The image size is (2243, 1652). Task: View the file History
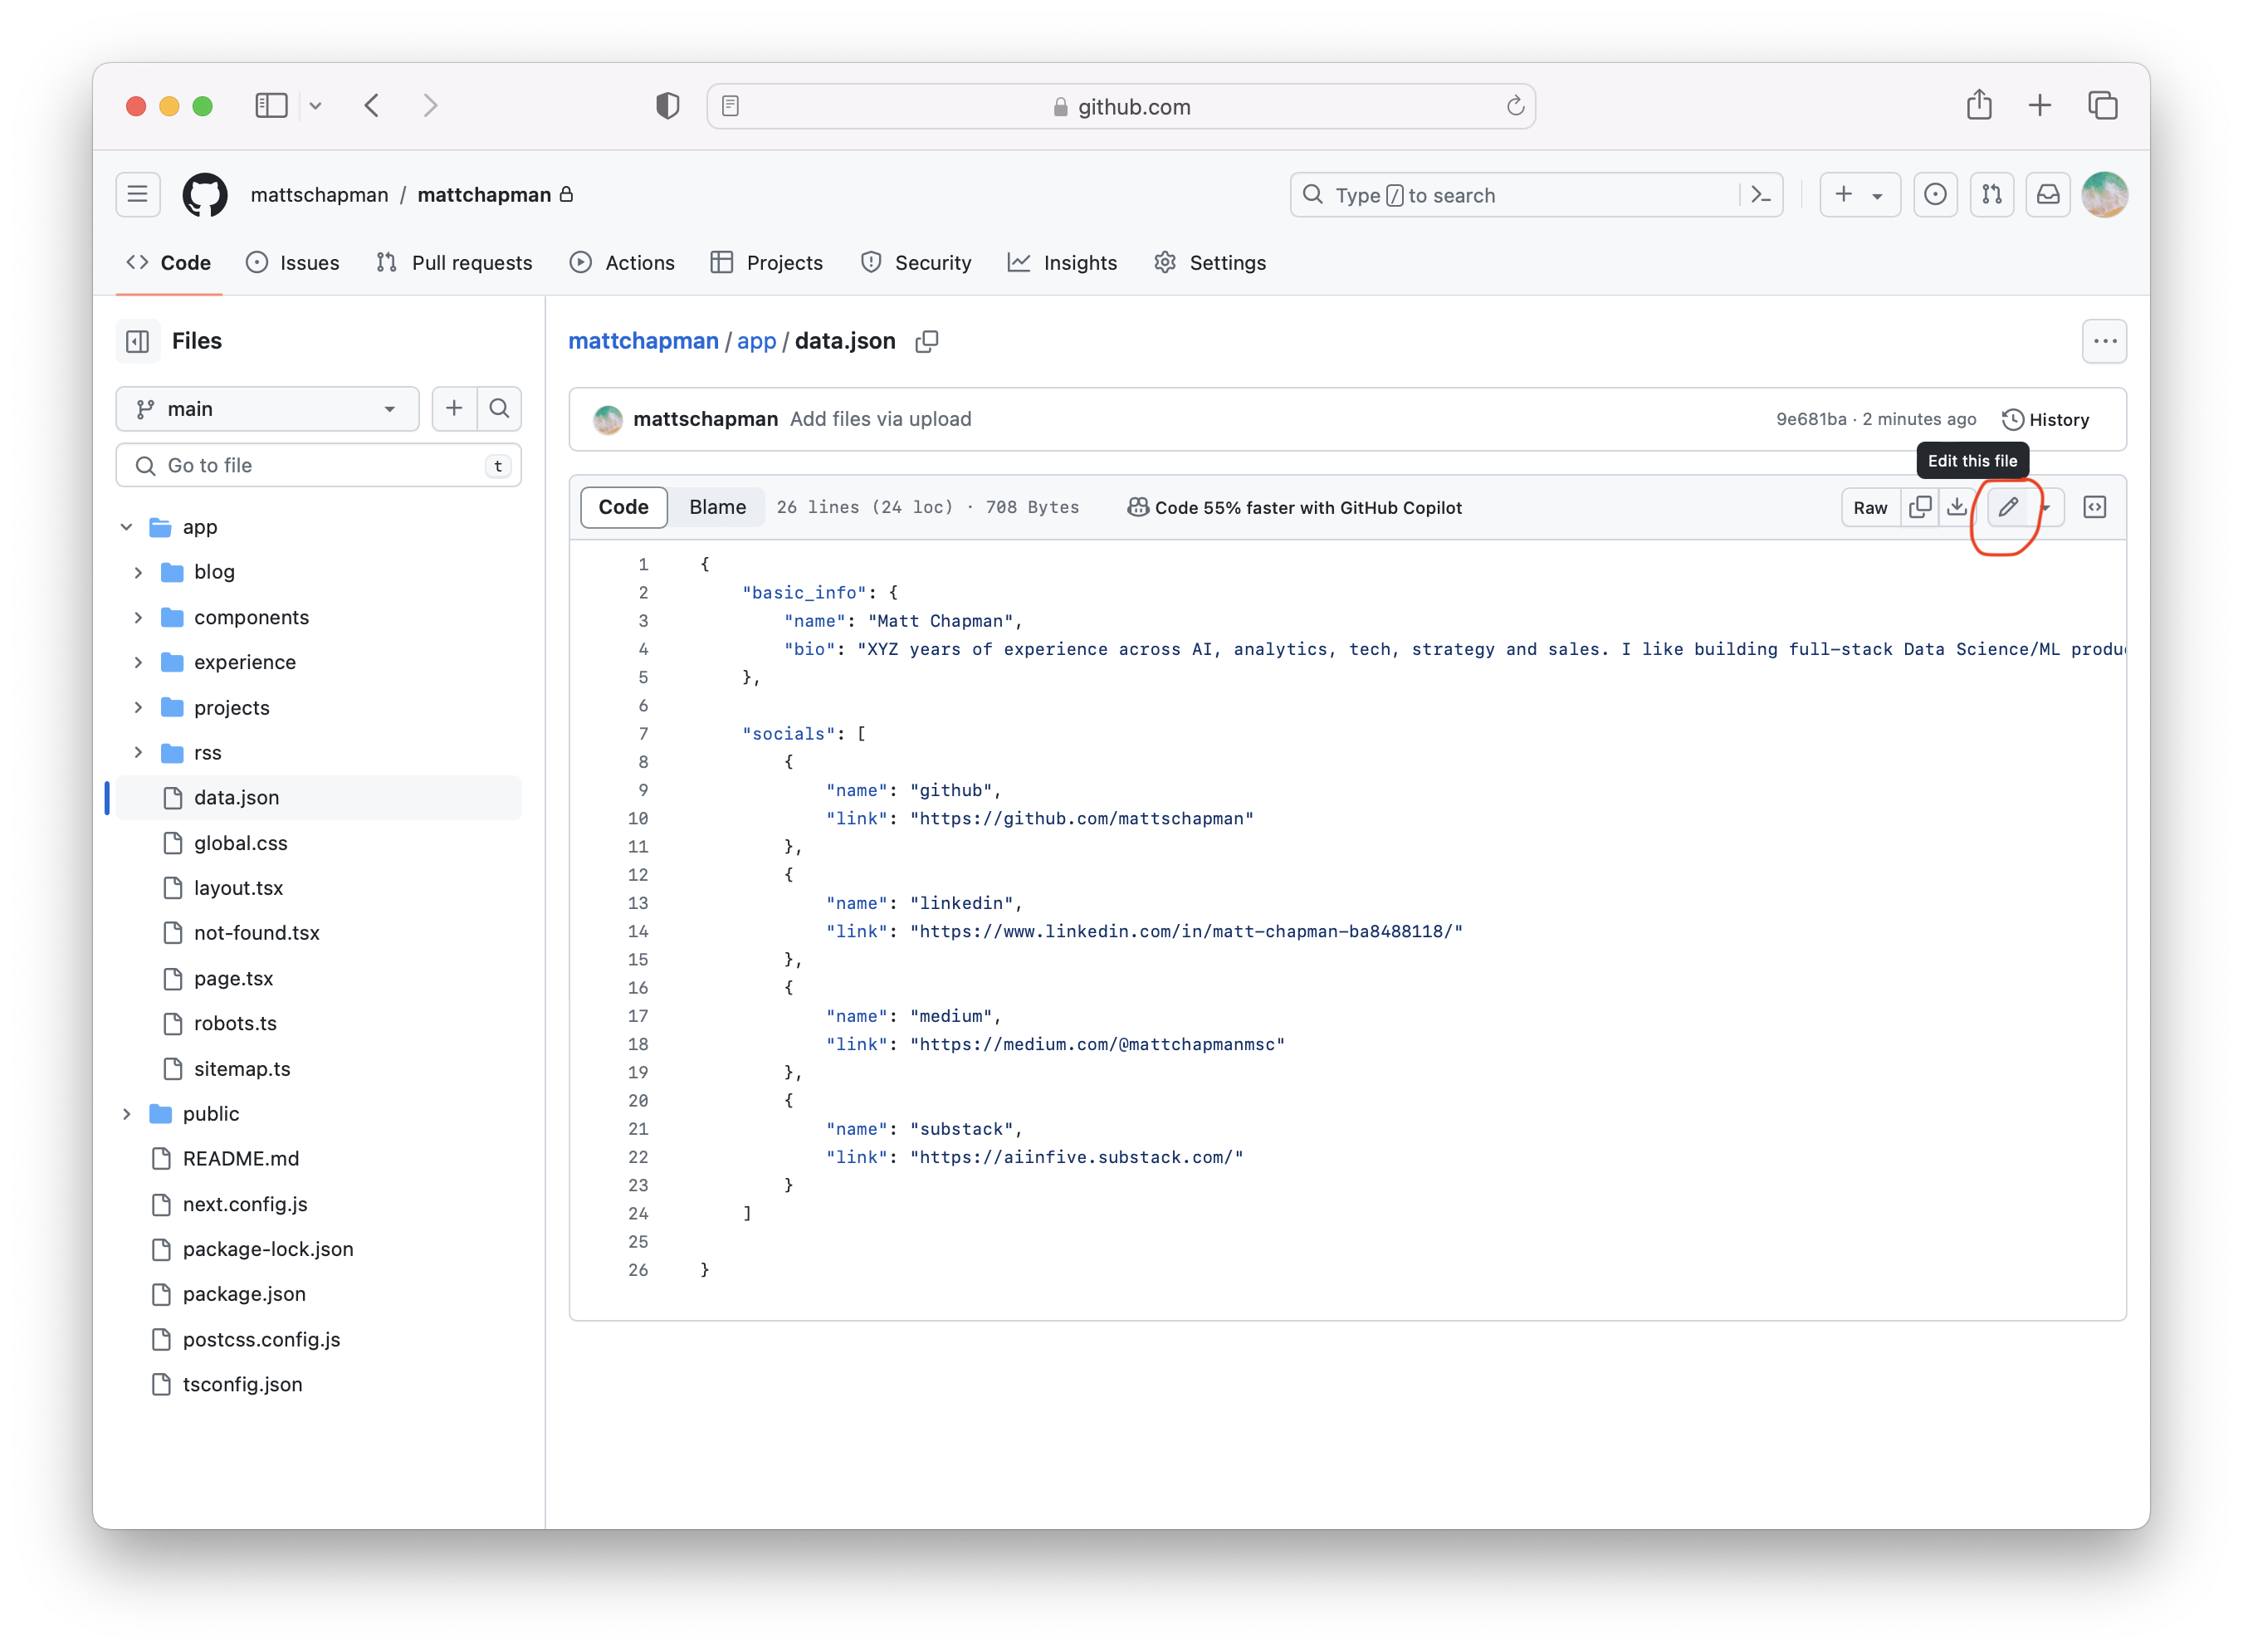point(2045,420)
